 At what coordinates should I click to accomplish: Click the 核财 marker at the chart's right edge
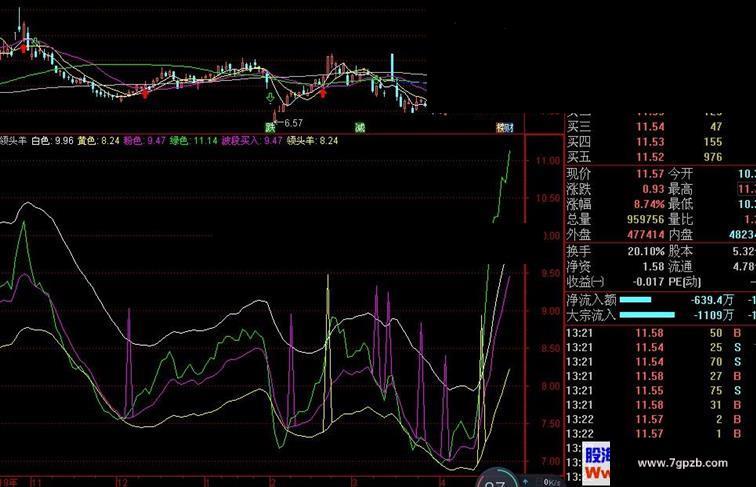(505, 128)
